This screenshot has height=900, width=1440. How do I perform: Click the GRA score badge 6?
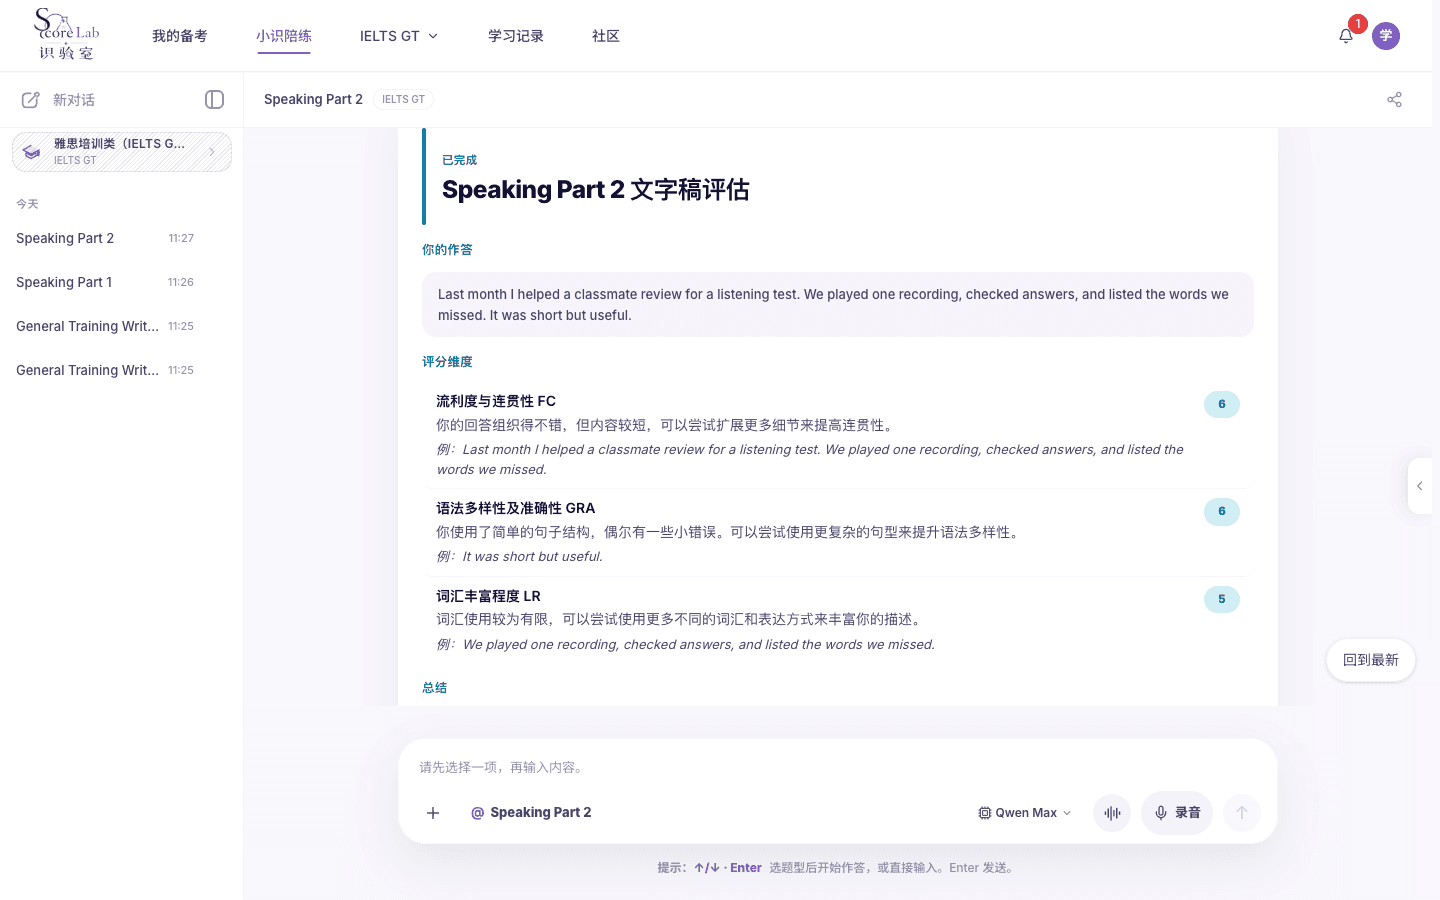click(1222, 511)
